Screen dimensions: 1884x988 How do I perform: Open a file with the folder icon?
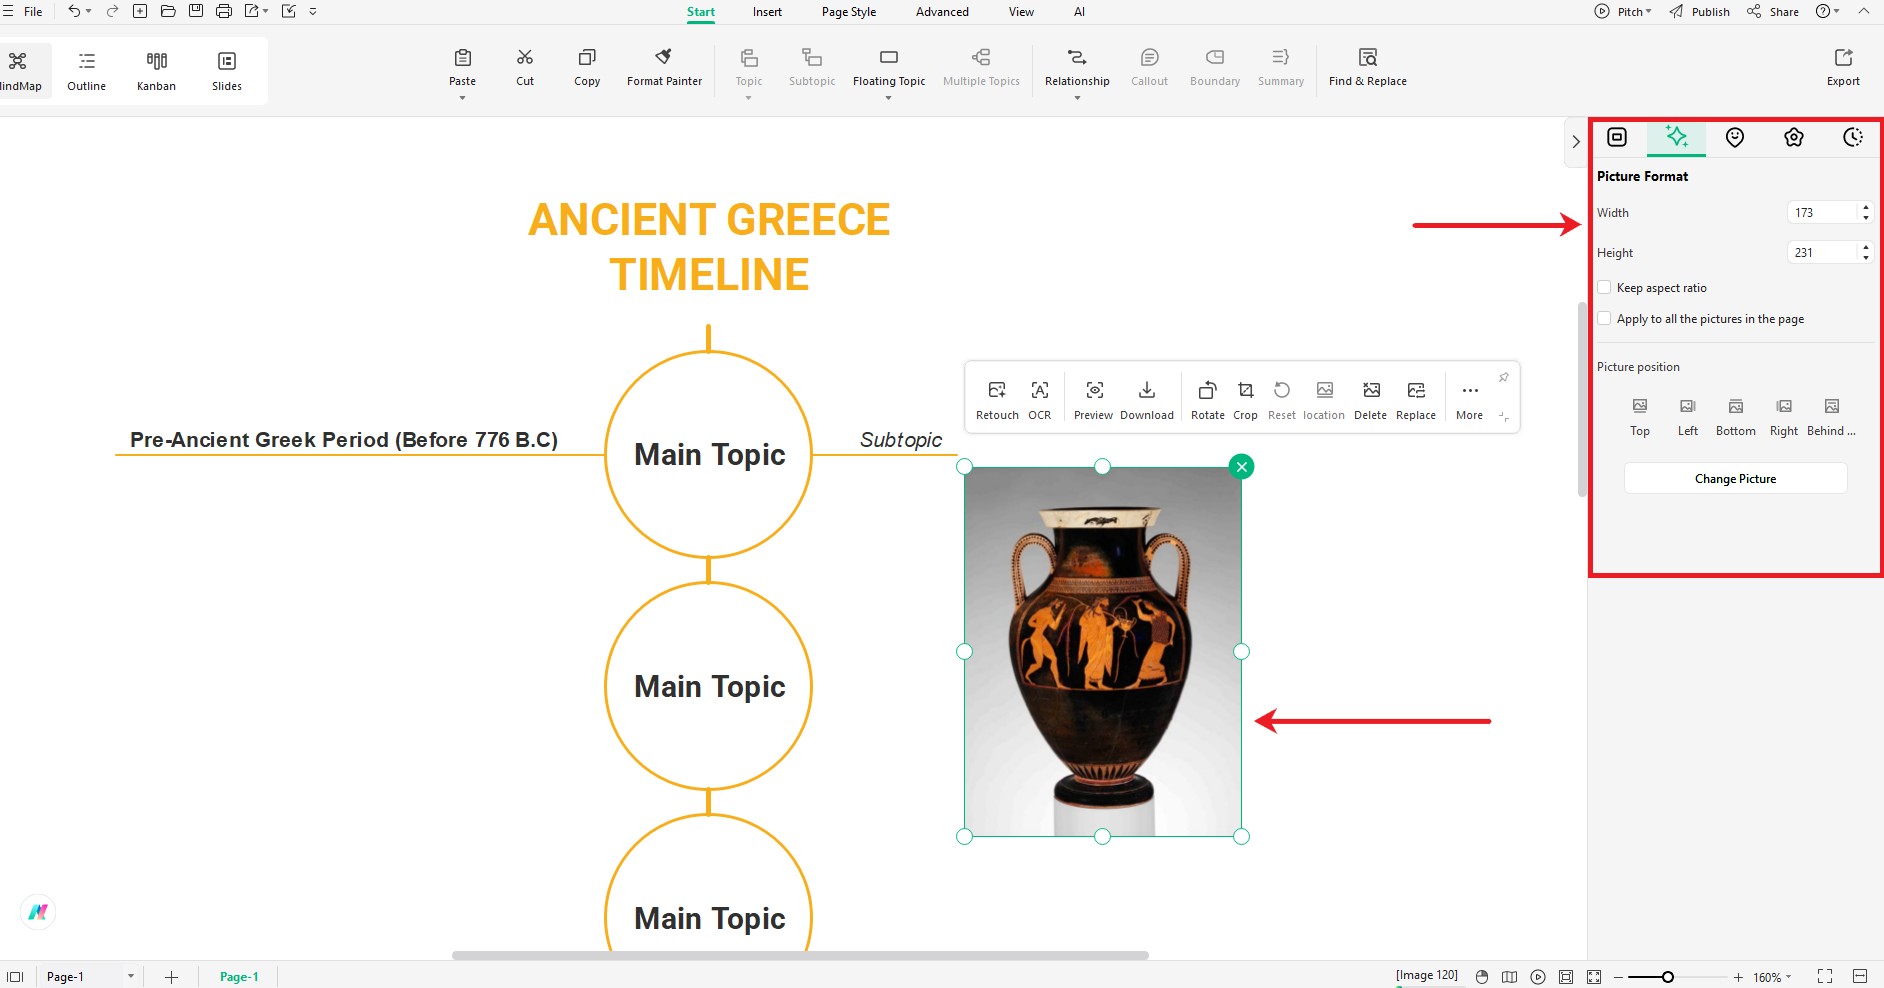[x=168, y=11]
